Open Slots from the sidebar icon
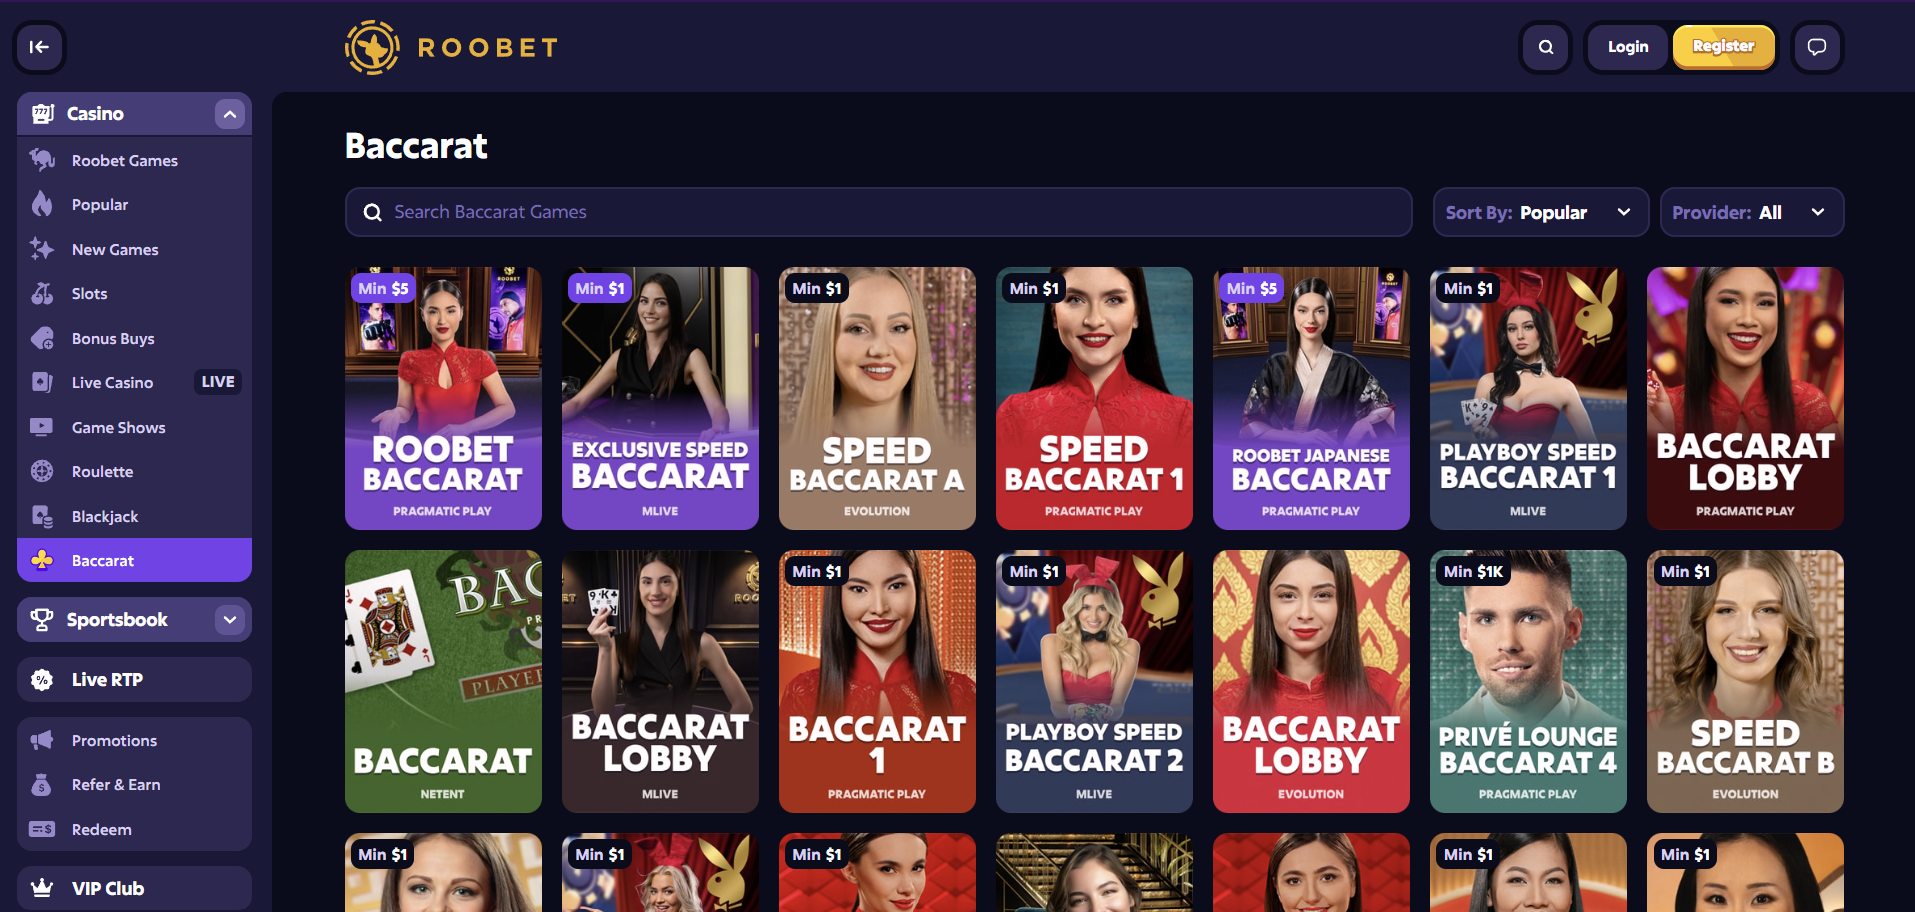The height and width of the screenshot is (912, 1915). pyautogui.click(x=42, y=293)
